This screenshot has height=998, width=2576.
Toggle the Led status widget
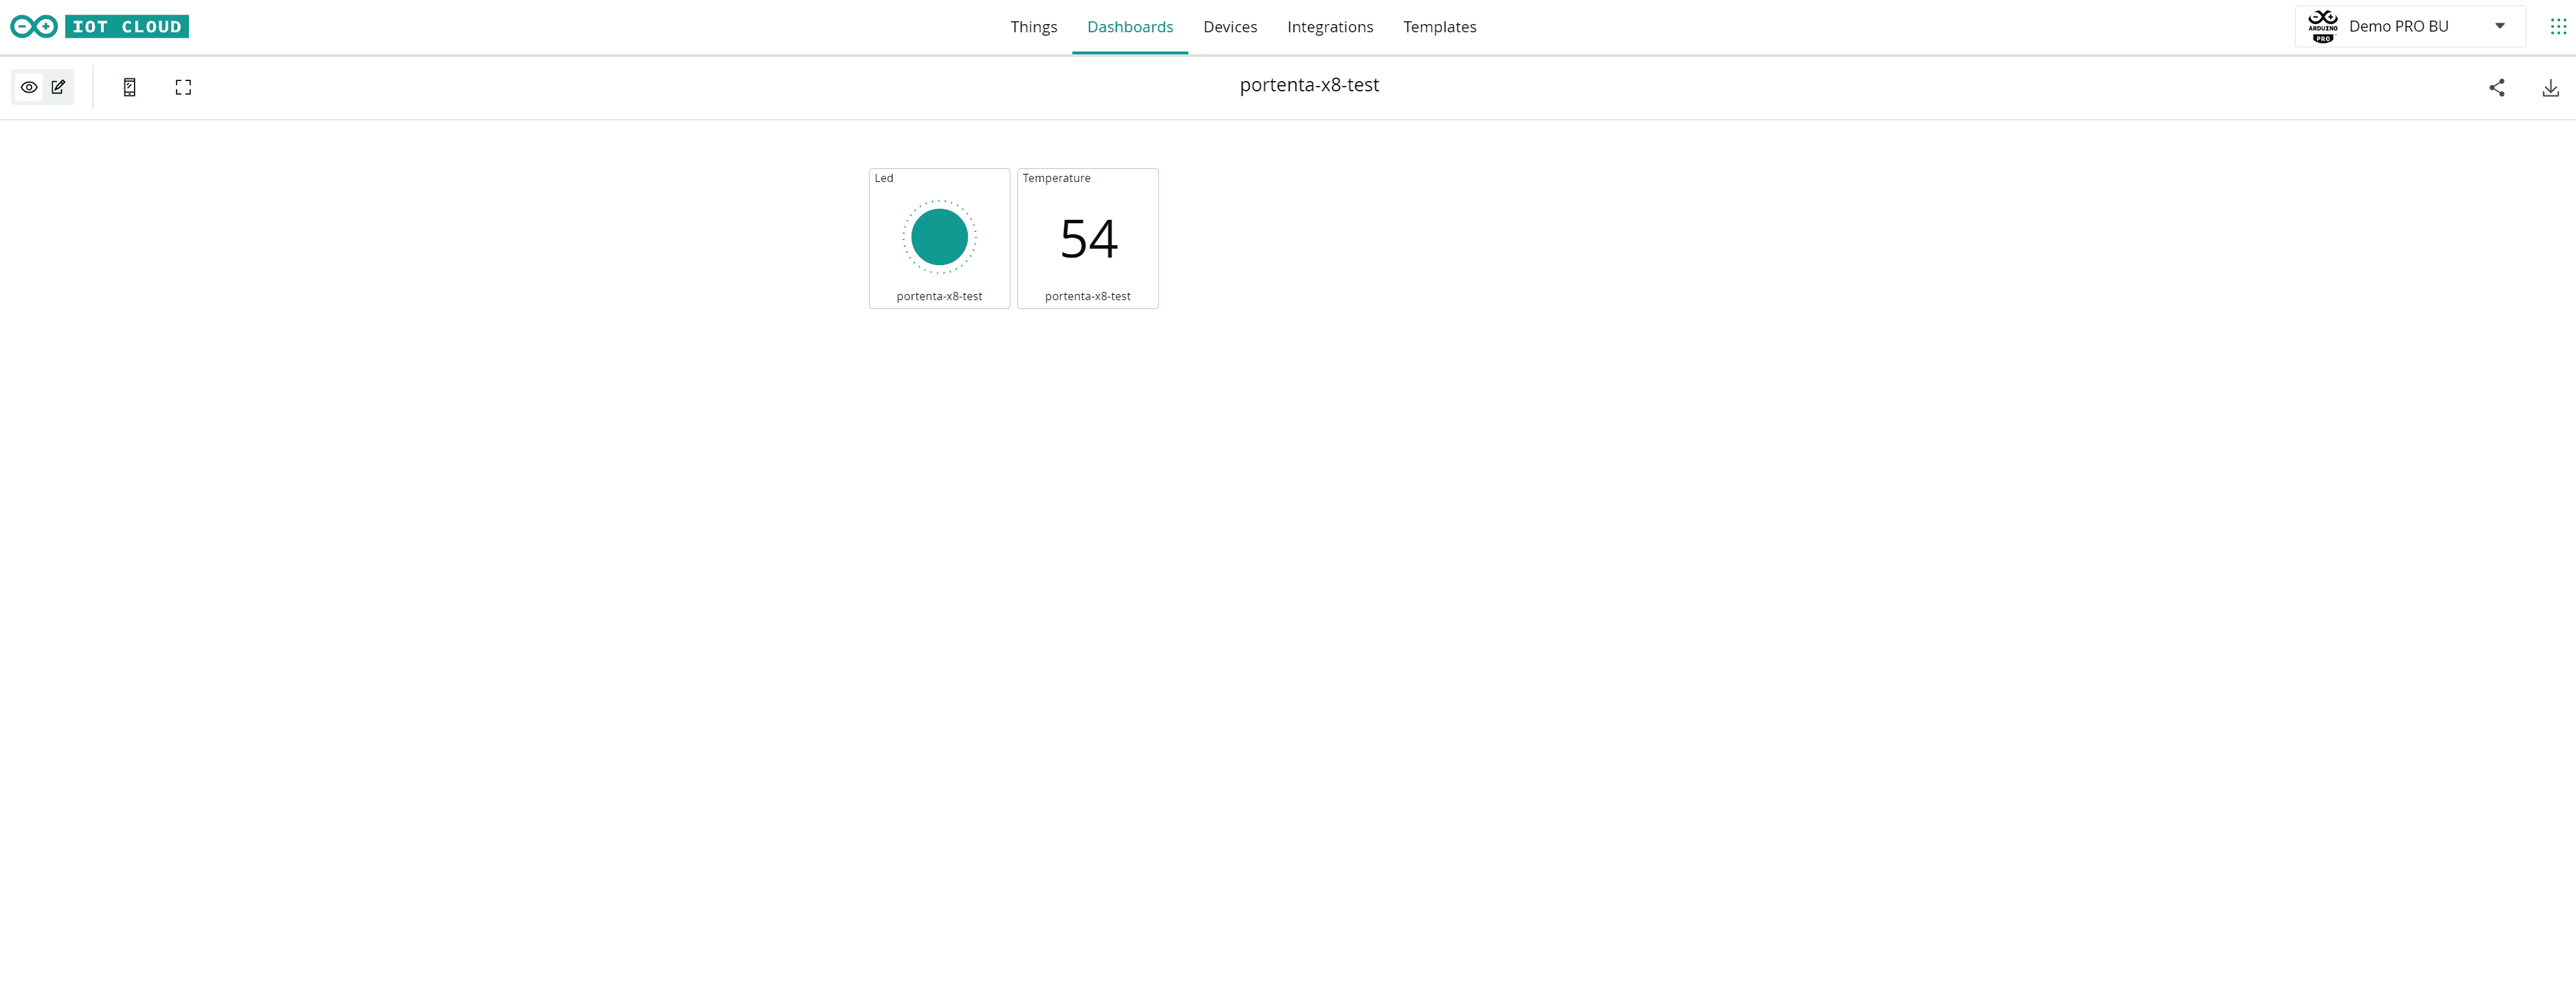(939, 237)
